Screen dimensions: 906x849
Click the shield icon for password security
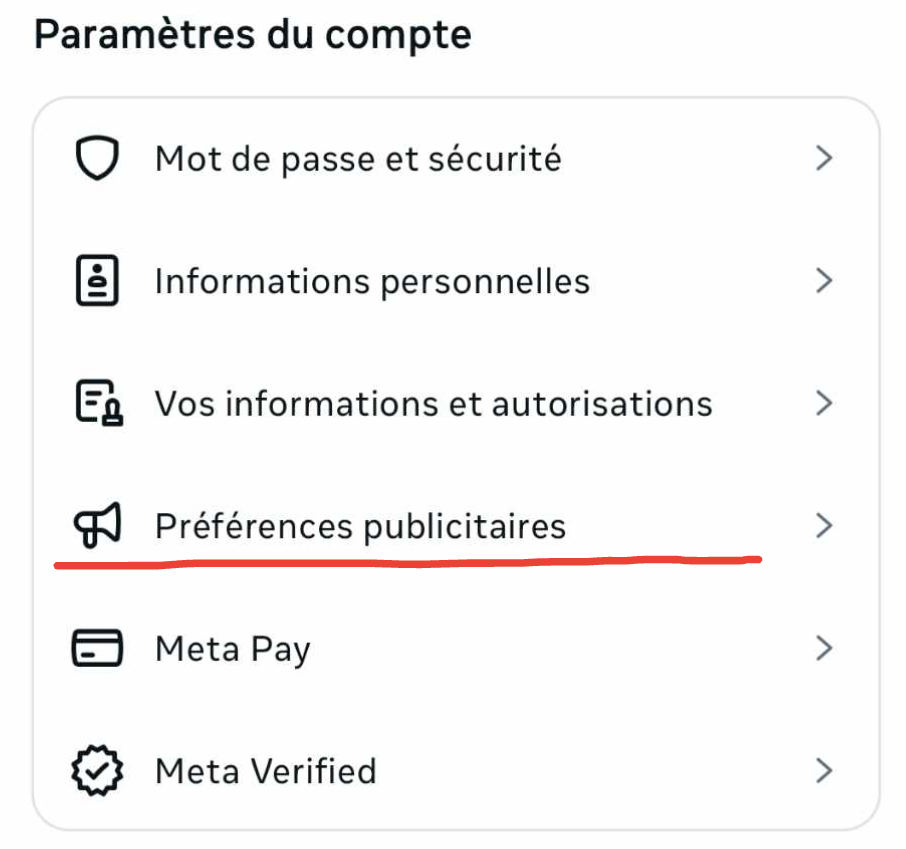[97, 158]
